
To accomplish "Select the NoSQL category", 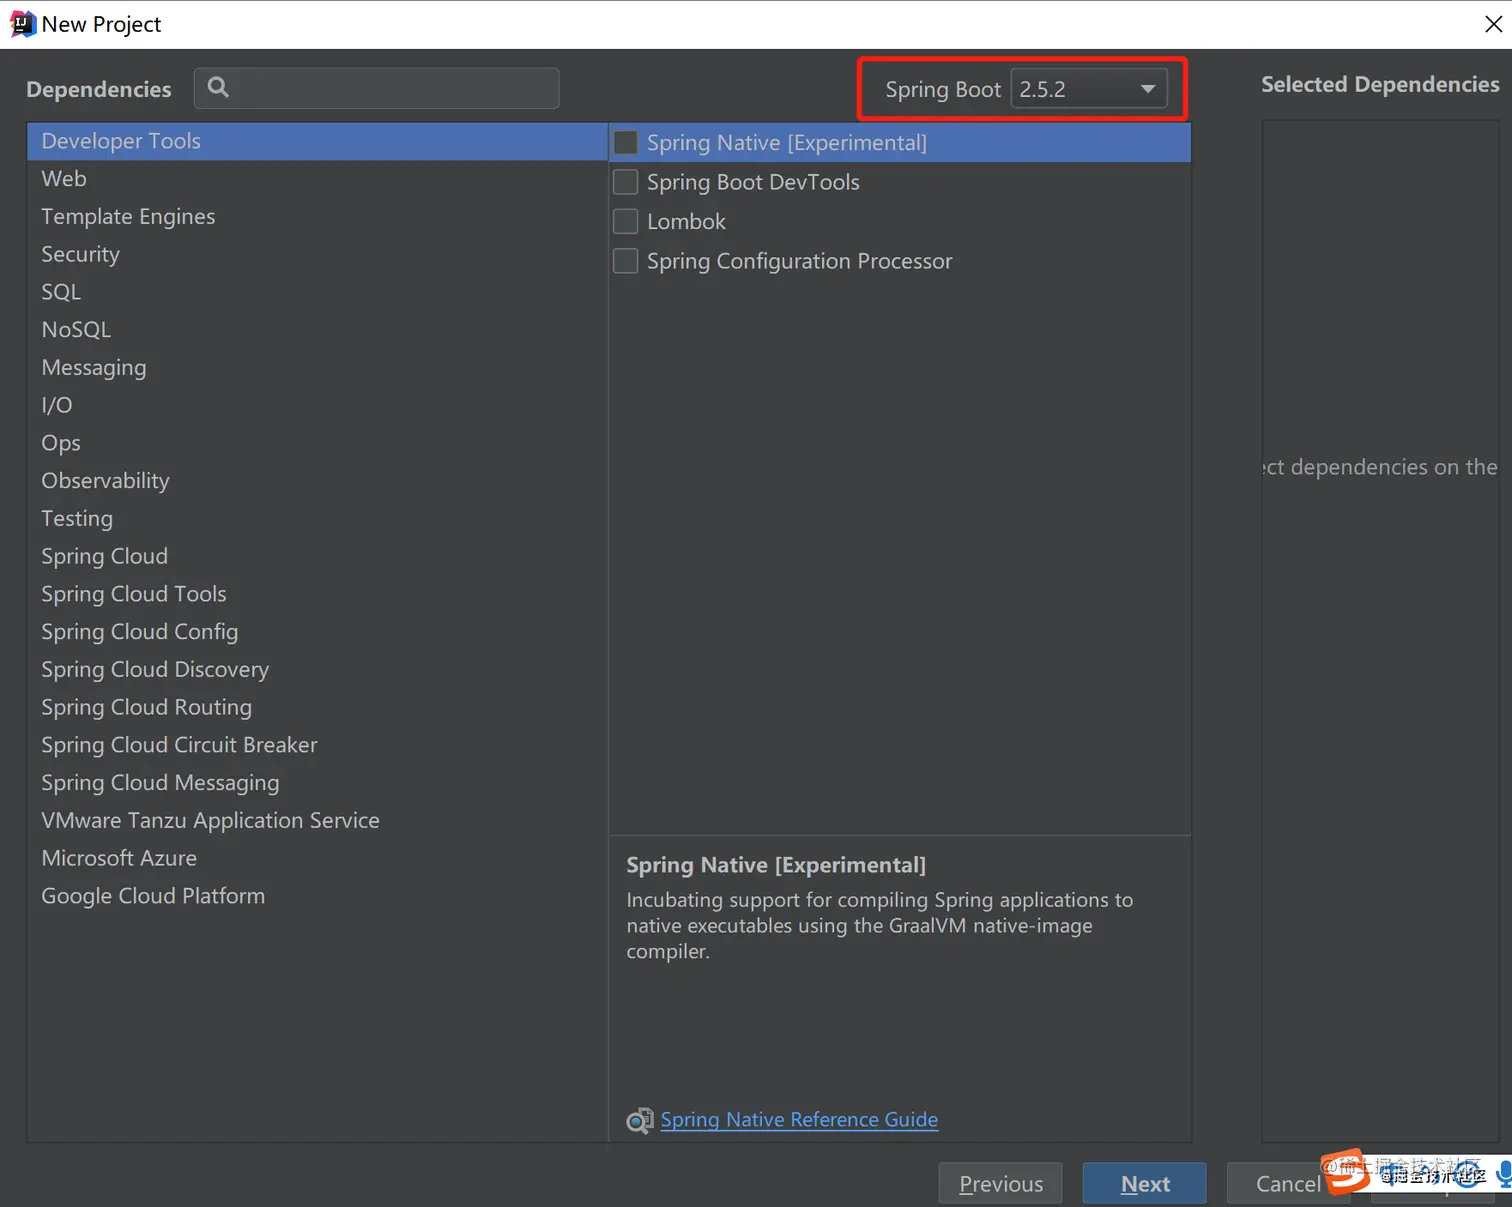I will click(317, 330).
